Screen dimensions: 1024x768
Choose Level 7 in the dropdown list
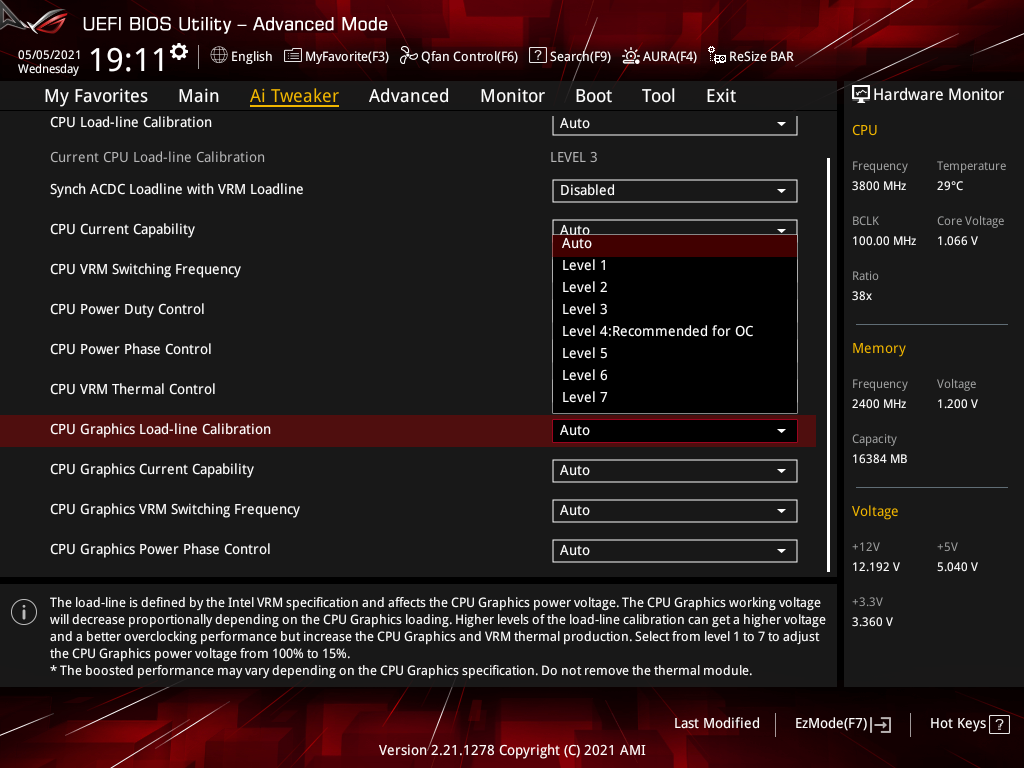(585, 397)
